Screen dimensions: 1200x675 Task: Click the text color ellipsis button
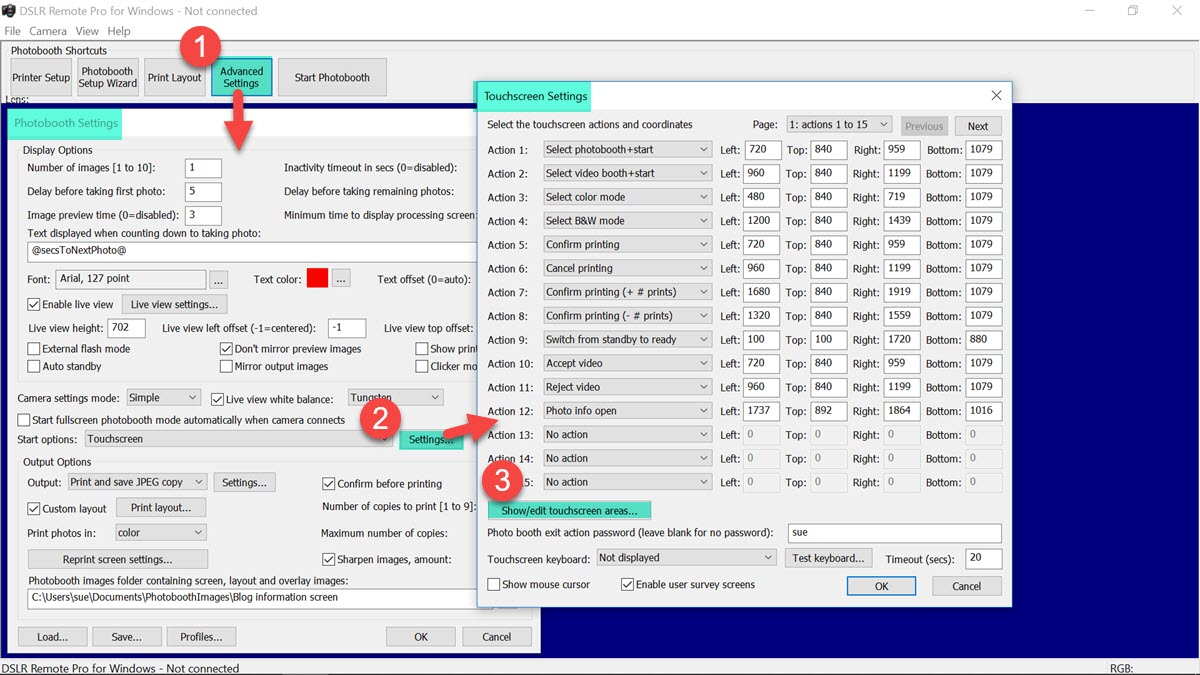[341, 280]
